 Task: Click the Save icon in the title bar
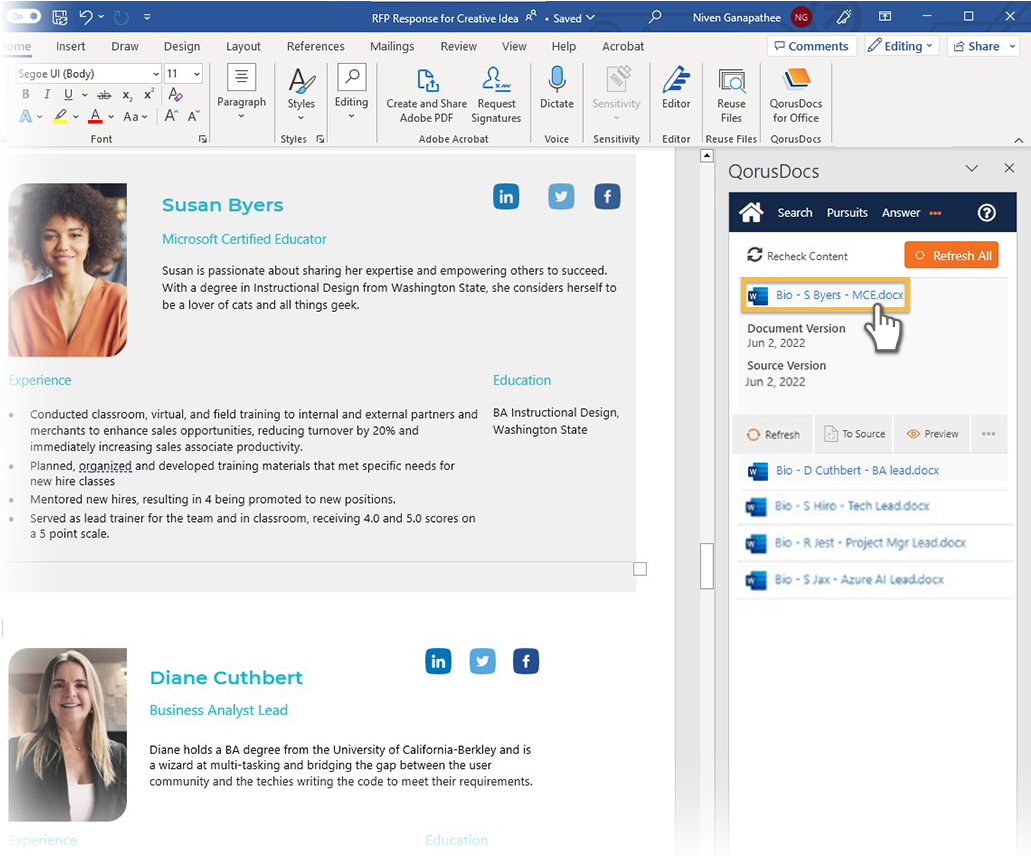click(60, 17)
